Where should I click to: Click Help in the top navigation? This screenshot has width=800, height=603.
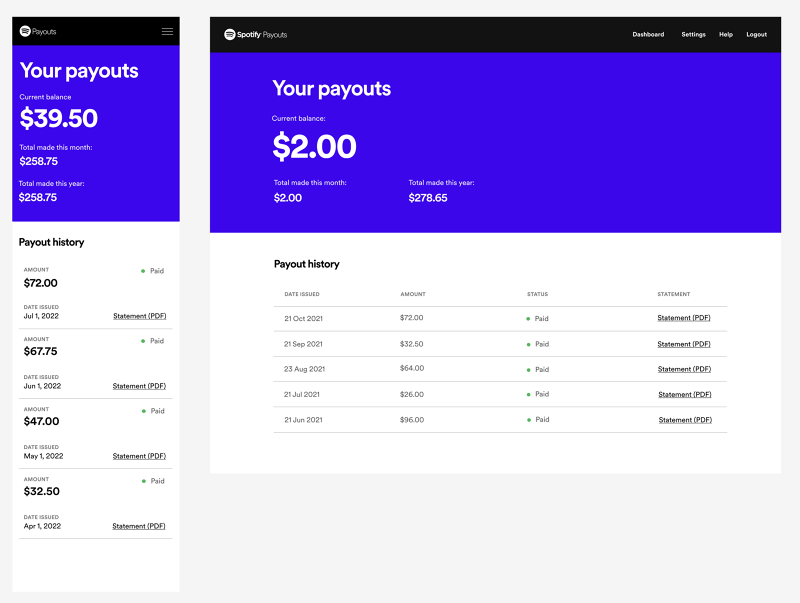[726, 33]
